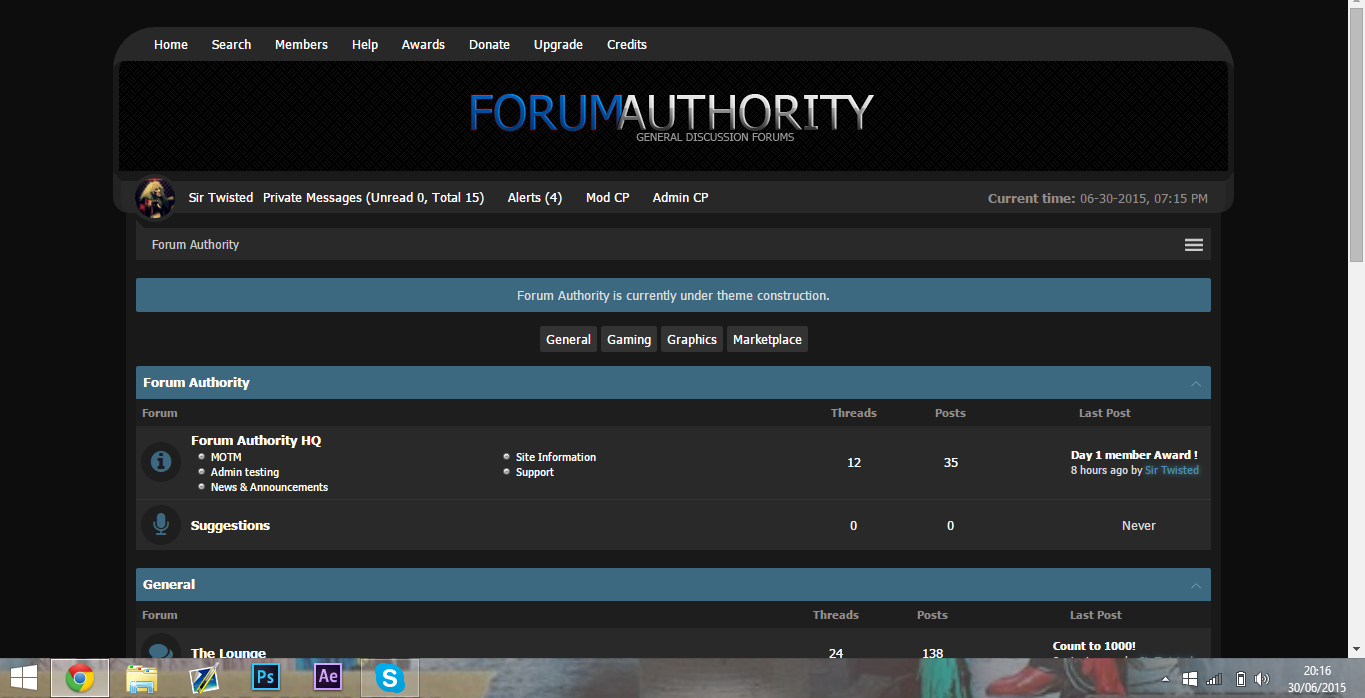Open the Suggestions forum
The image size is (1365, 698).
coord(230,525)
